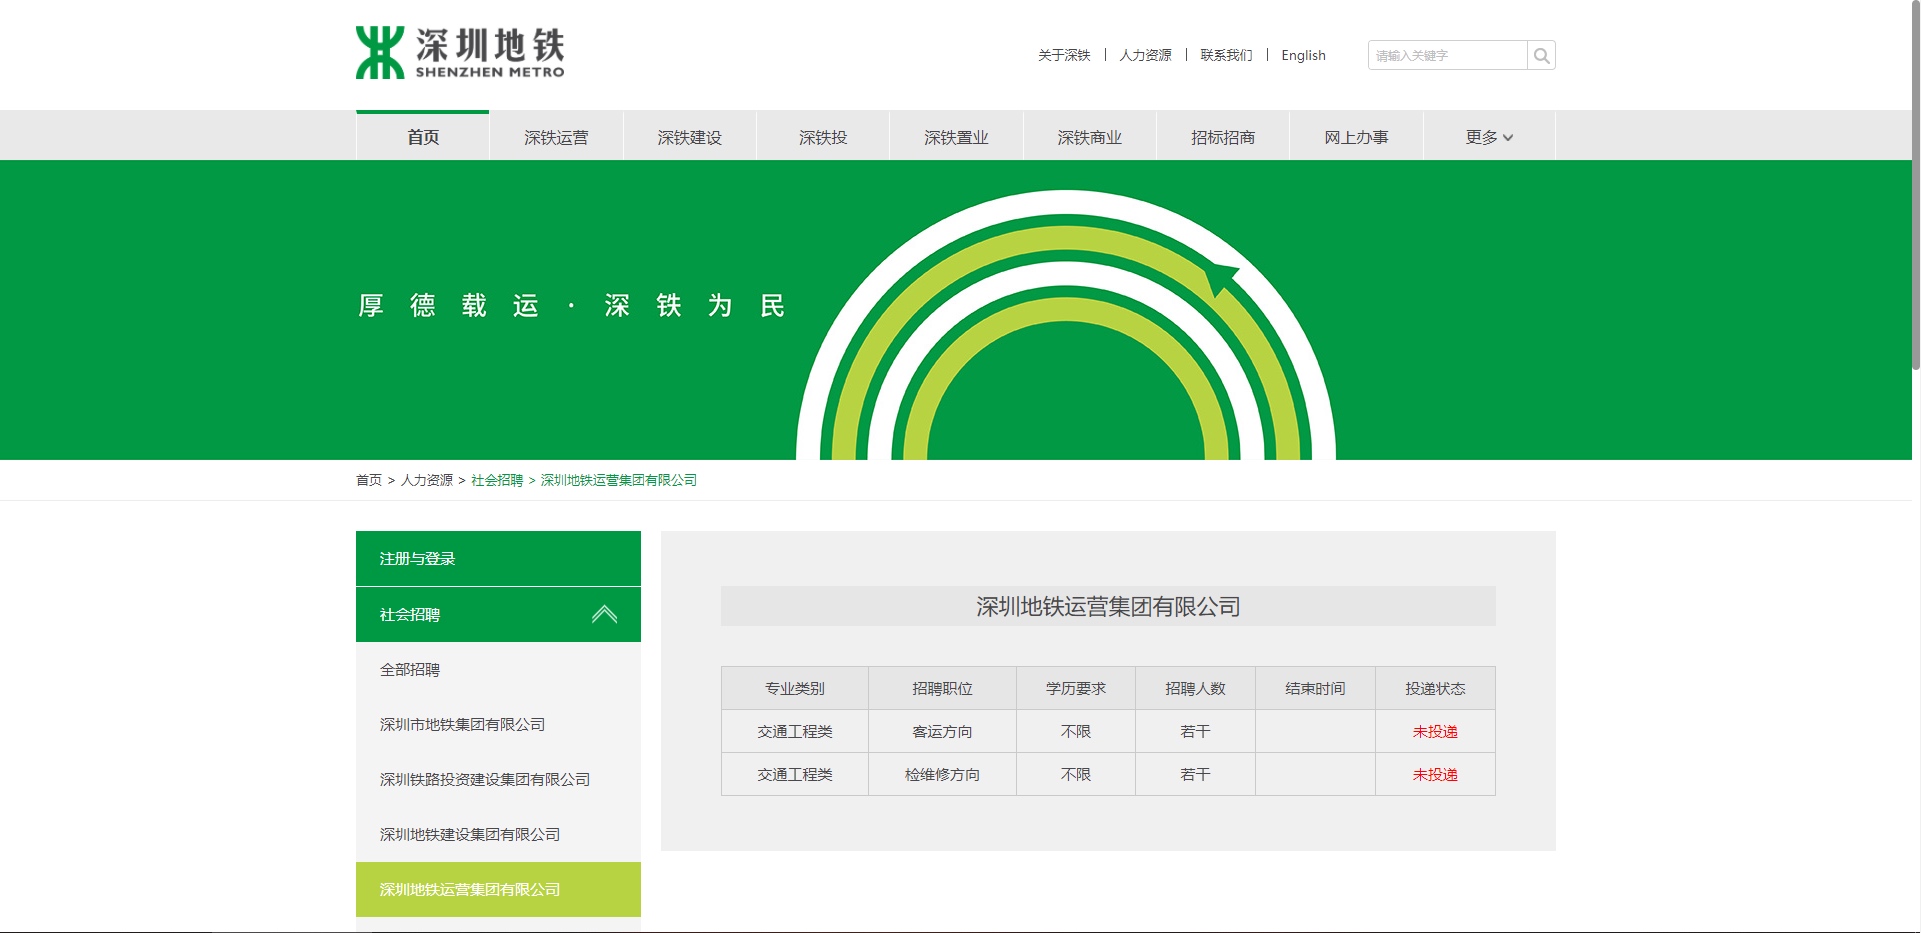Click the Shenzhen Metro logo

[x=460, y=53]
